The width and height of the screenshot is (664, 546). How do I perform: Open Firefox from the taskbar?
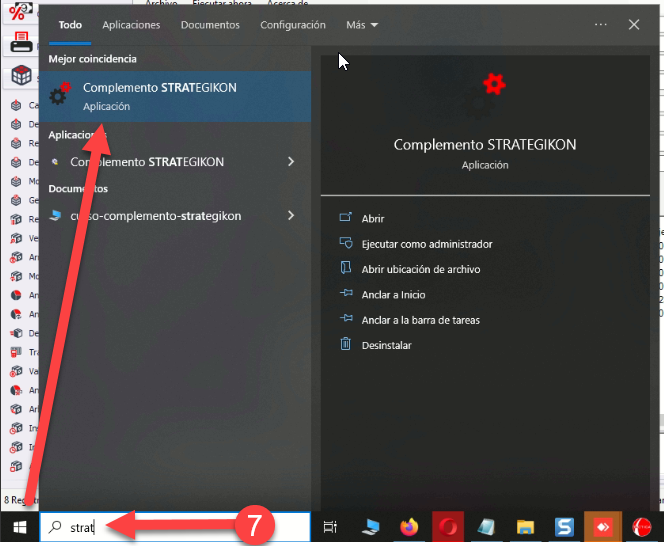click(x=409, y=527)
